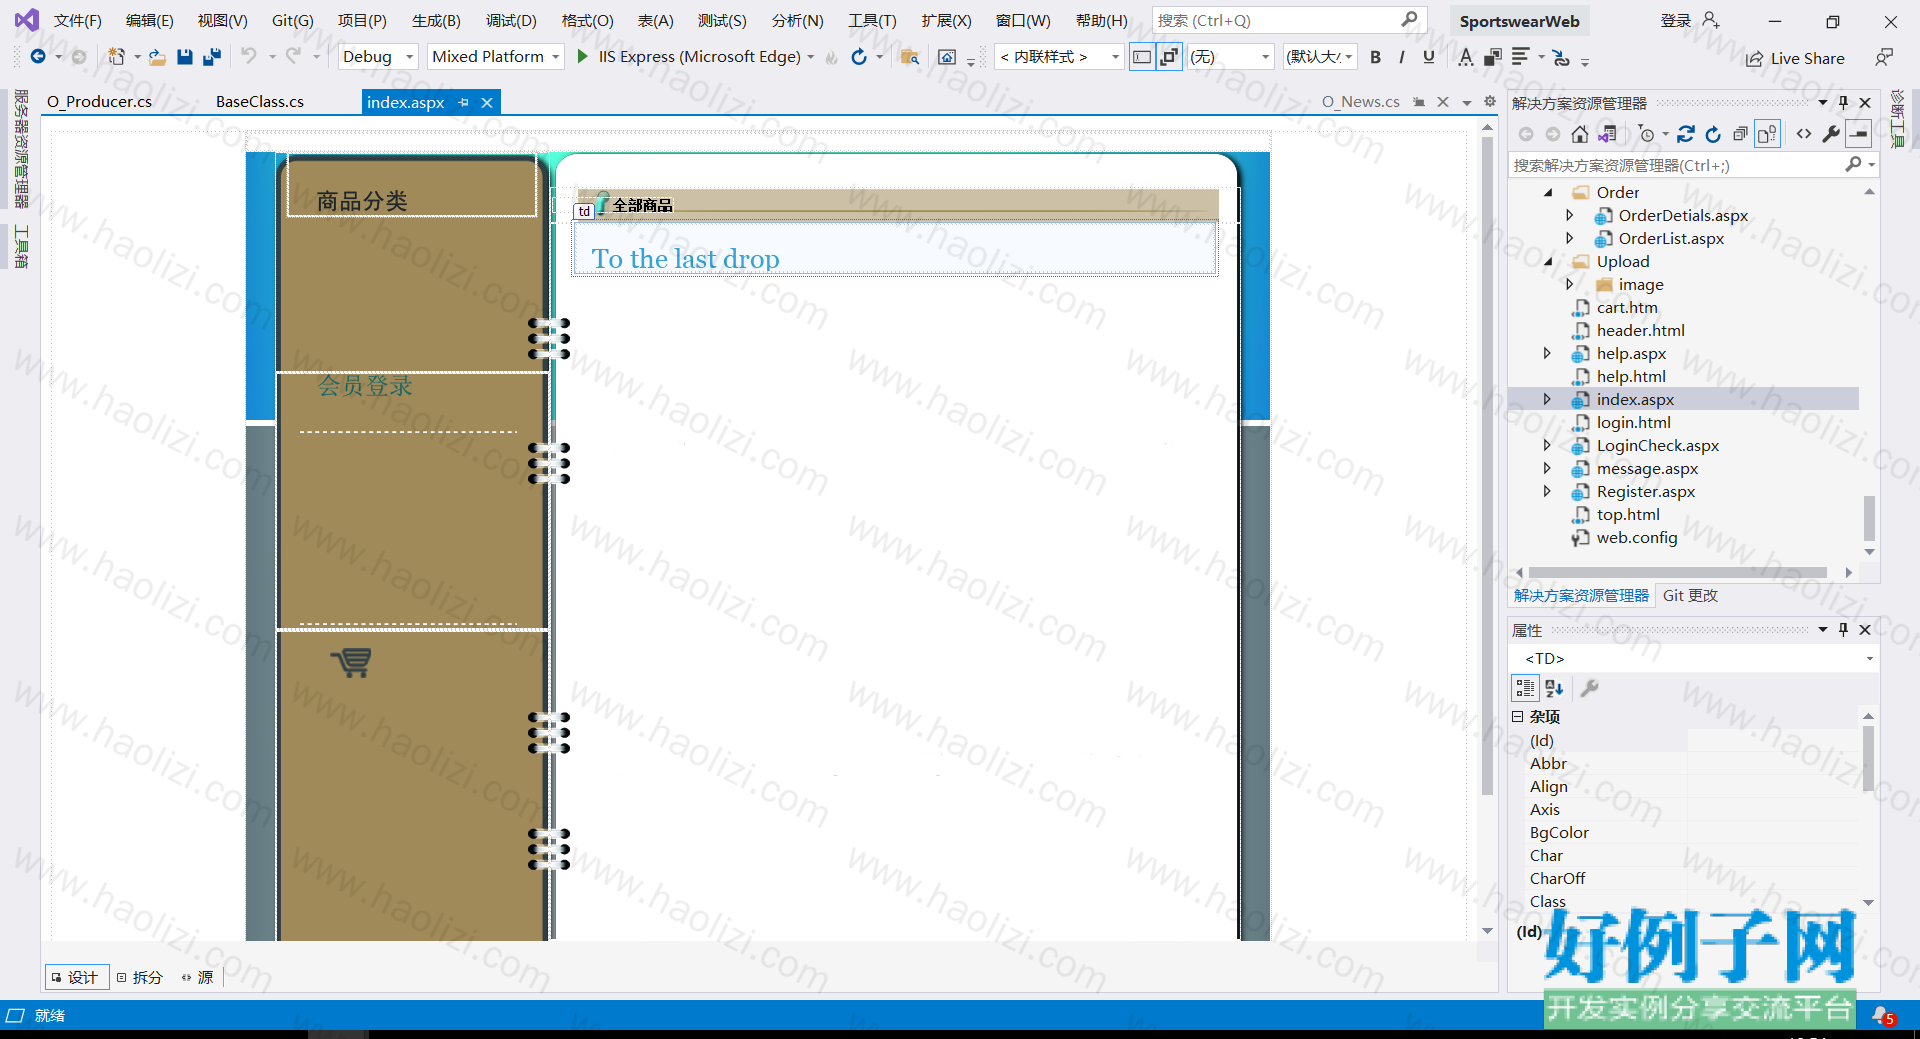Image resolution: width=1920 pixels, height=1039 pixels.
Task: Click the Live Share button
Action: (1795, 59)
